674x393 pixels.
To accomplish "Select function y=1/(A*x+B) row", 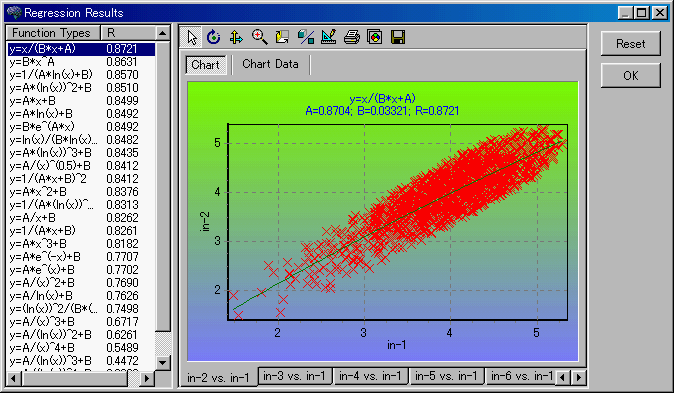I will pos(81,231).
